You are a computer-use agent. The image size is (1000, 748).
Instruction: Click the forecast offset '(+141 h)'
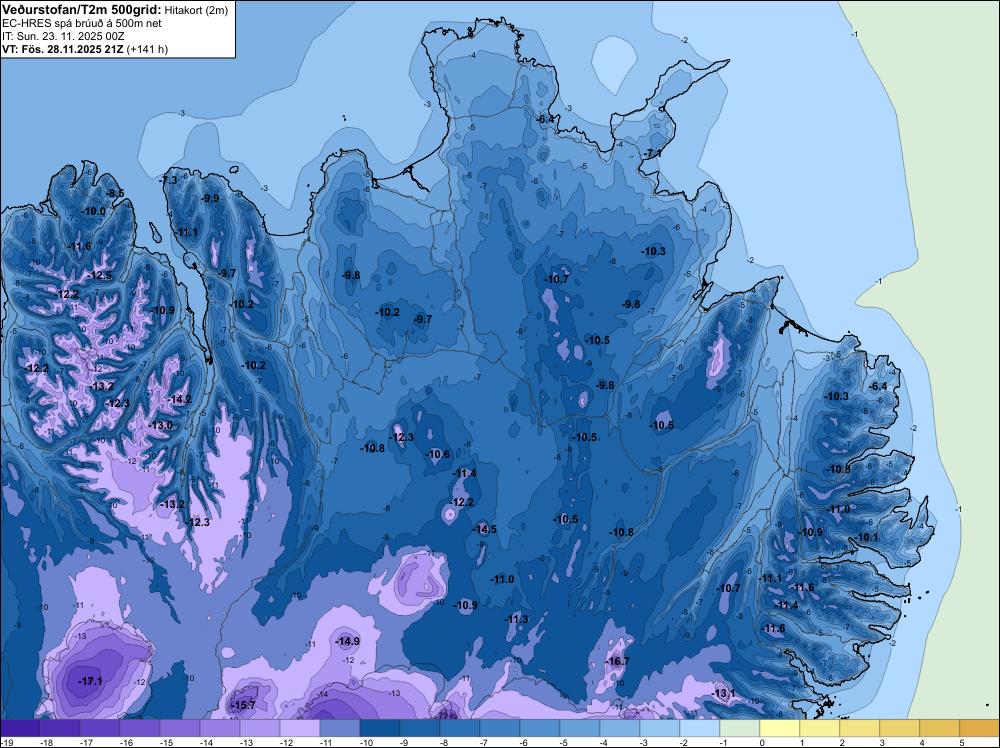pos(147,49)
